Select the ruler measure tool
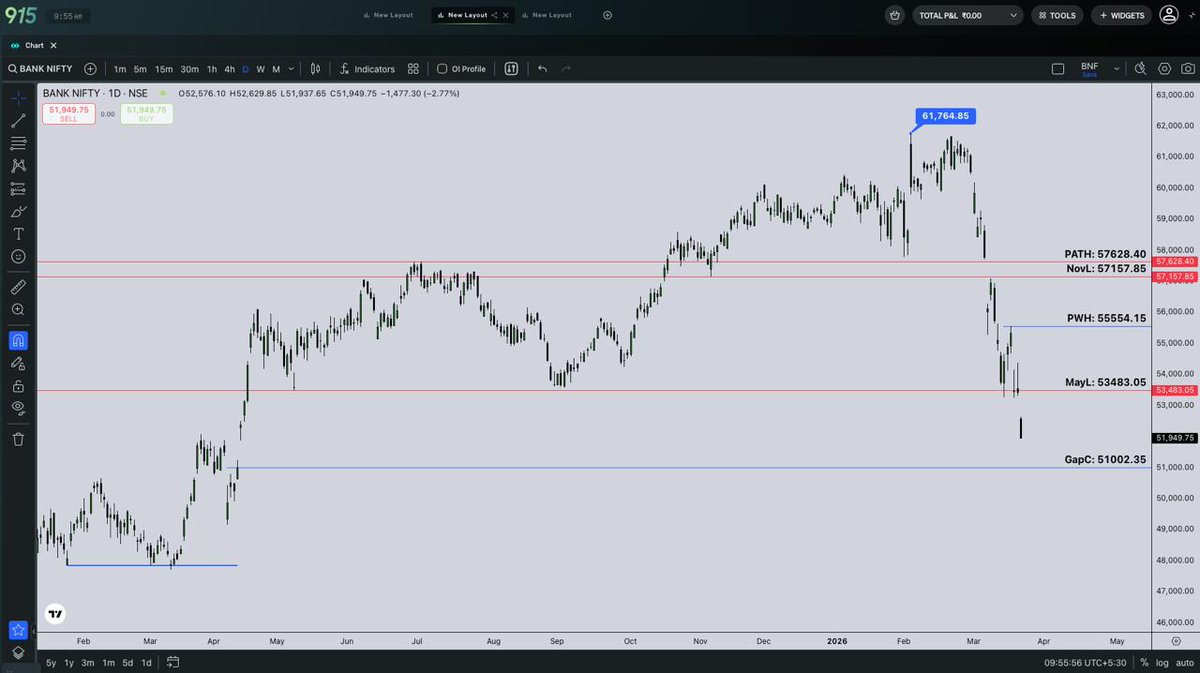1200x673 pixels. click(x=18, y=286)
